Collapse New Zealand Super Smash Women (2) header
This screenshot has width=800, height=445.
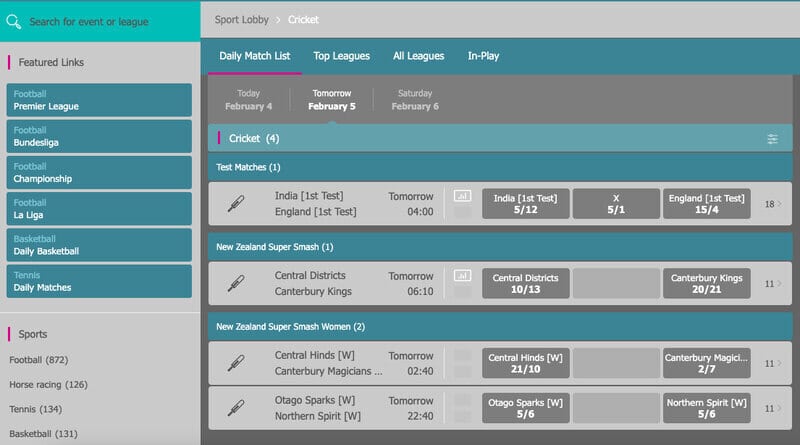[500, 327]
